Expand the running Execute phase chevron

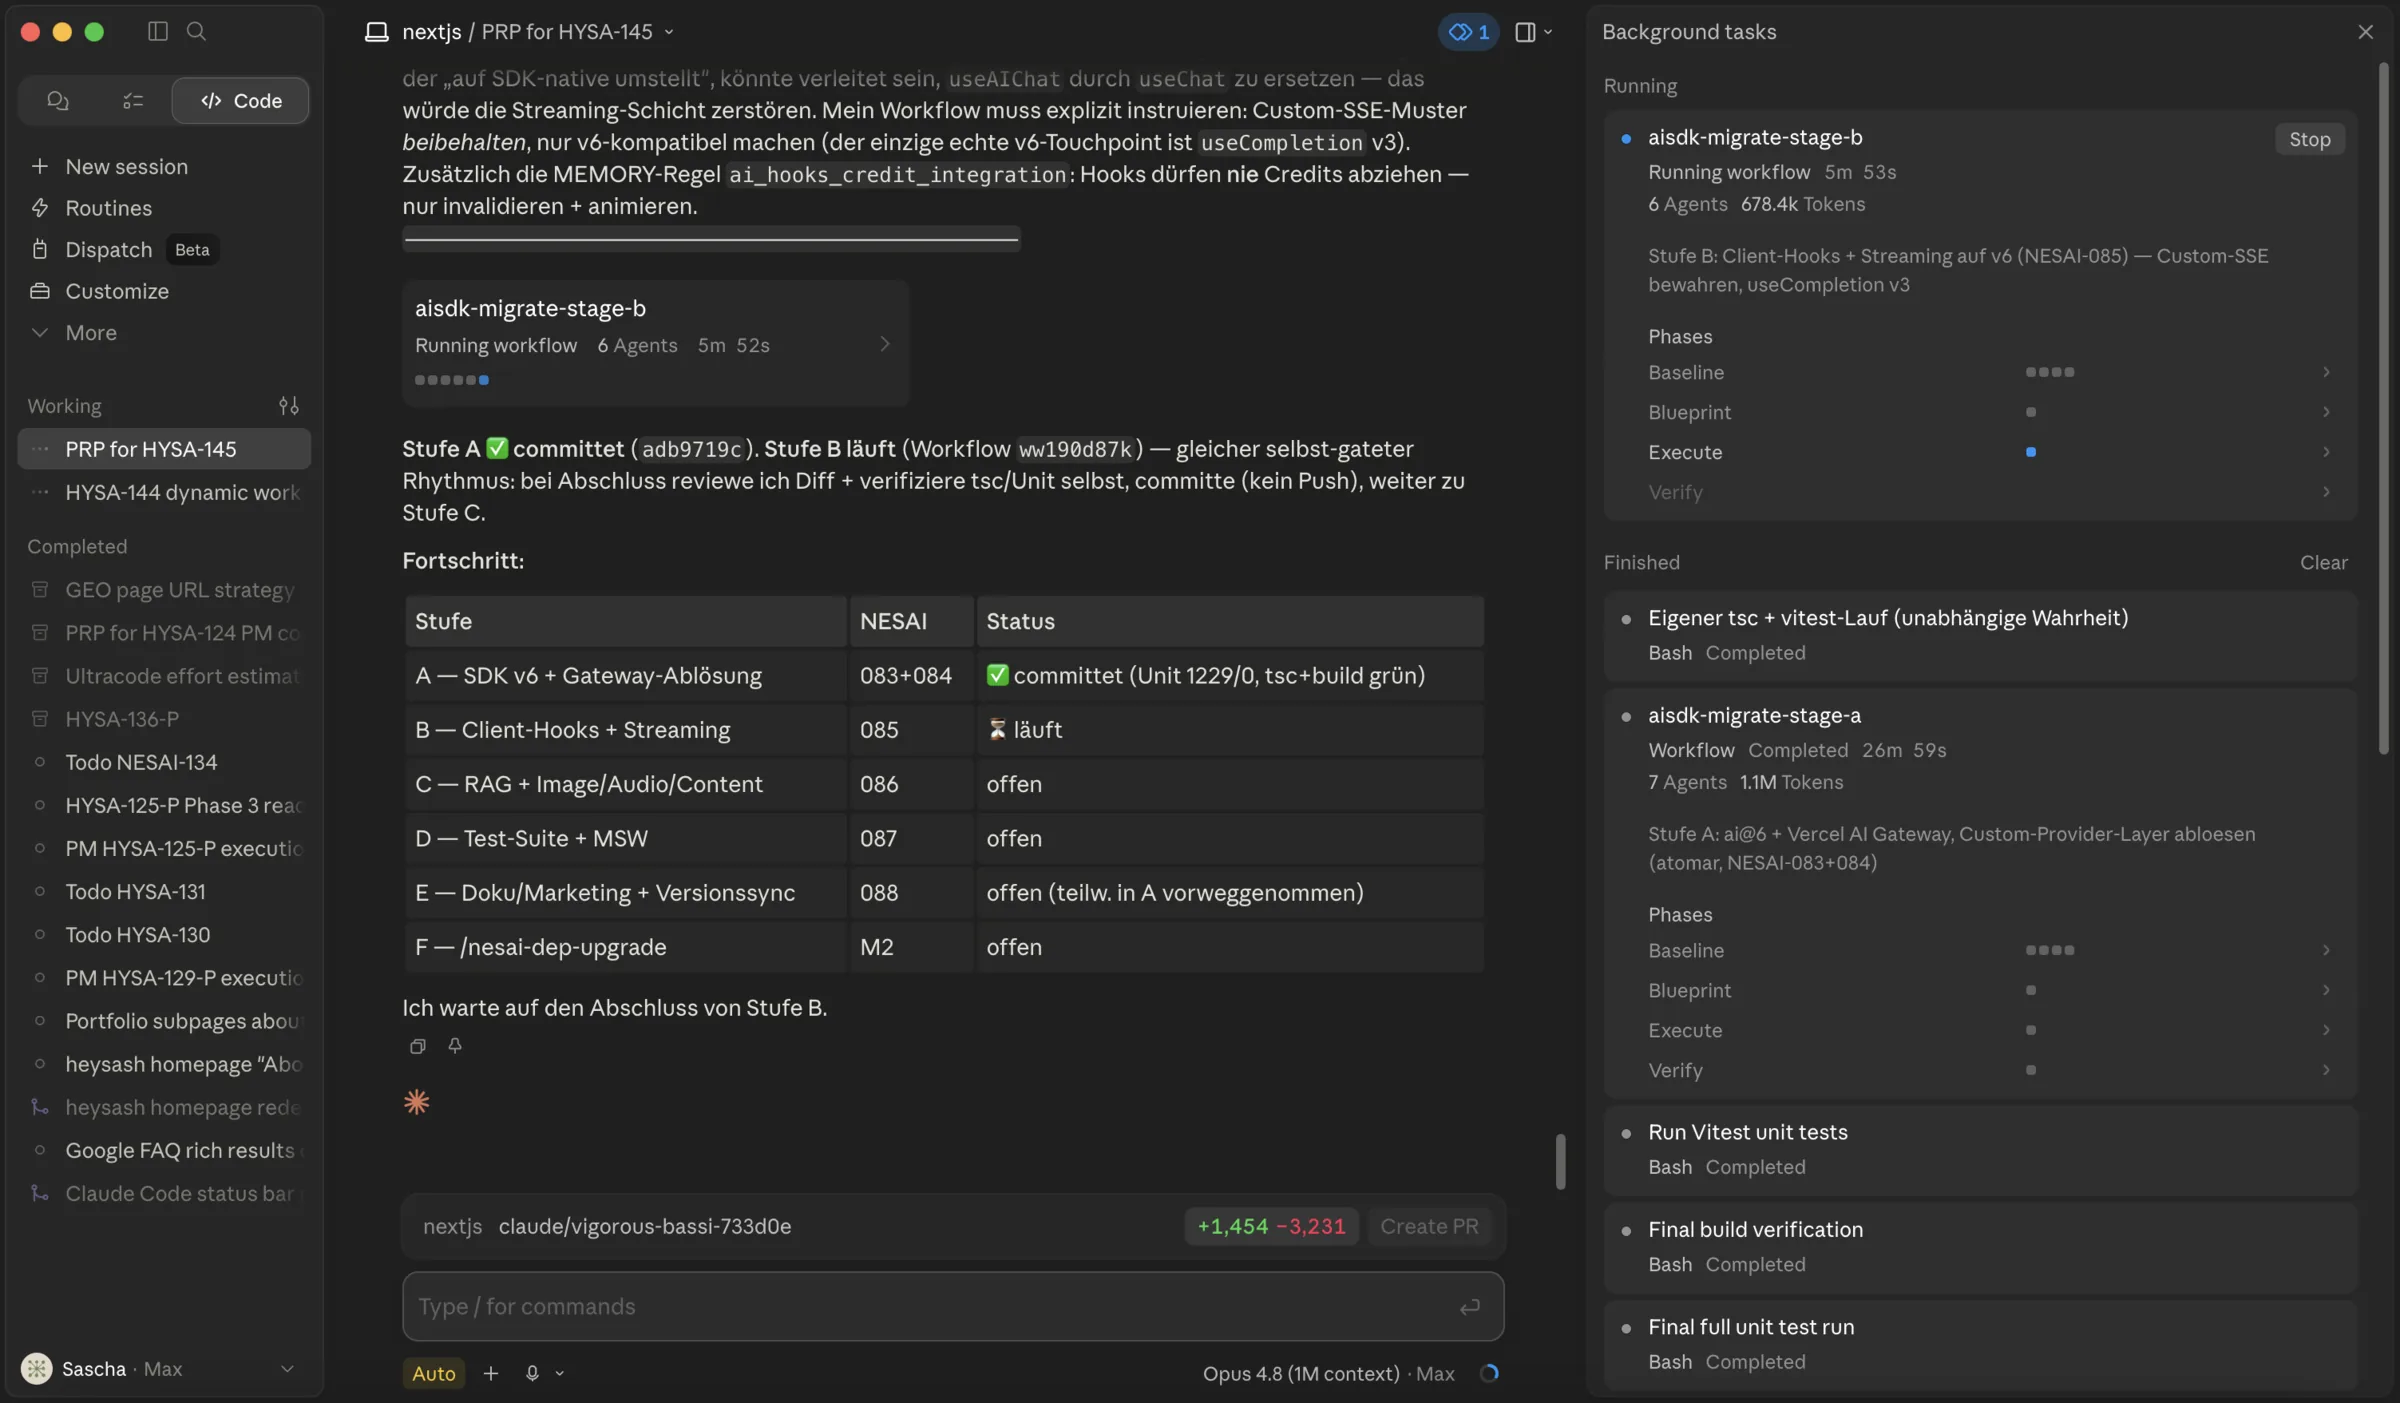(x=2326, y=452)
